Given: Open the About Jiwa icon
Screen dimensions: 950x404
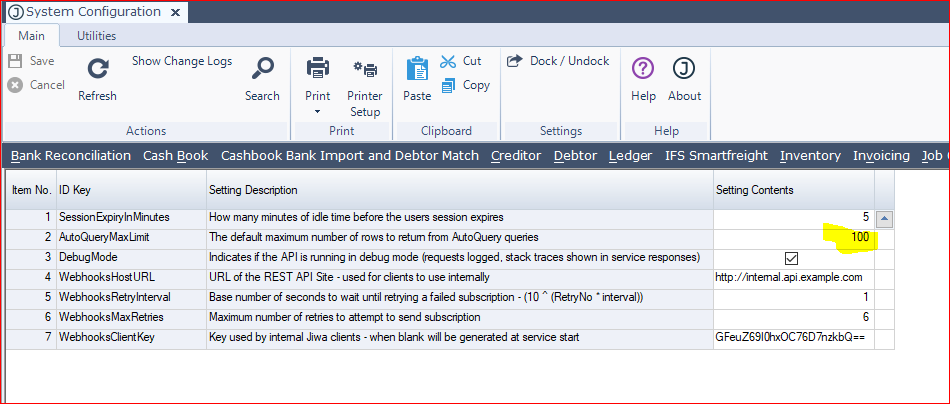Looking at the screenshot, I should point(684,69).
